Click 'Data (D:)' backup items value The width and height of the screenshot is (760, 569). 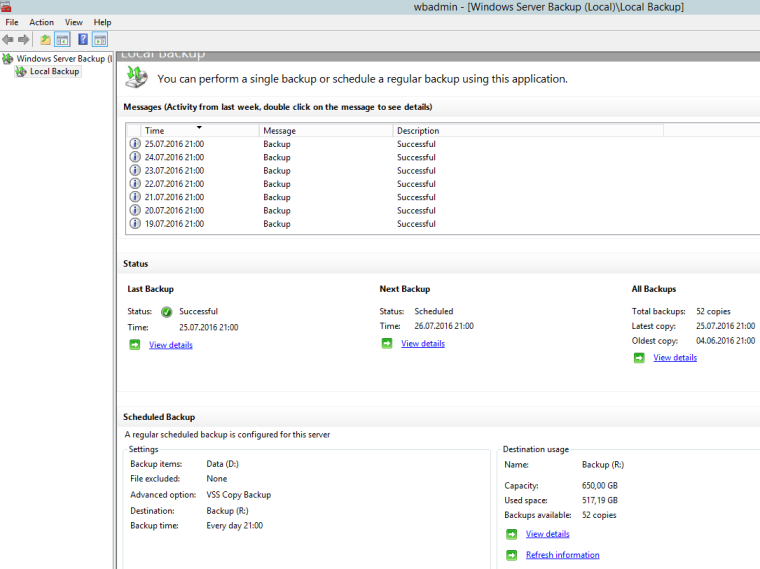pos(222,464)
